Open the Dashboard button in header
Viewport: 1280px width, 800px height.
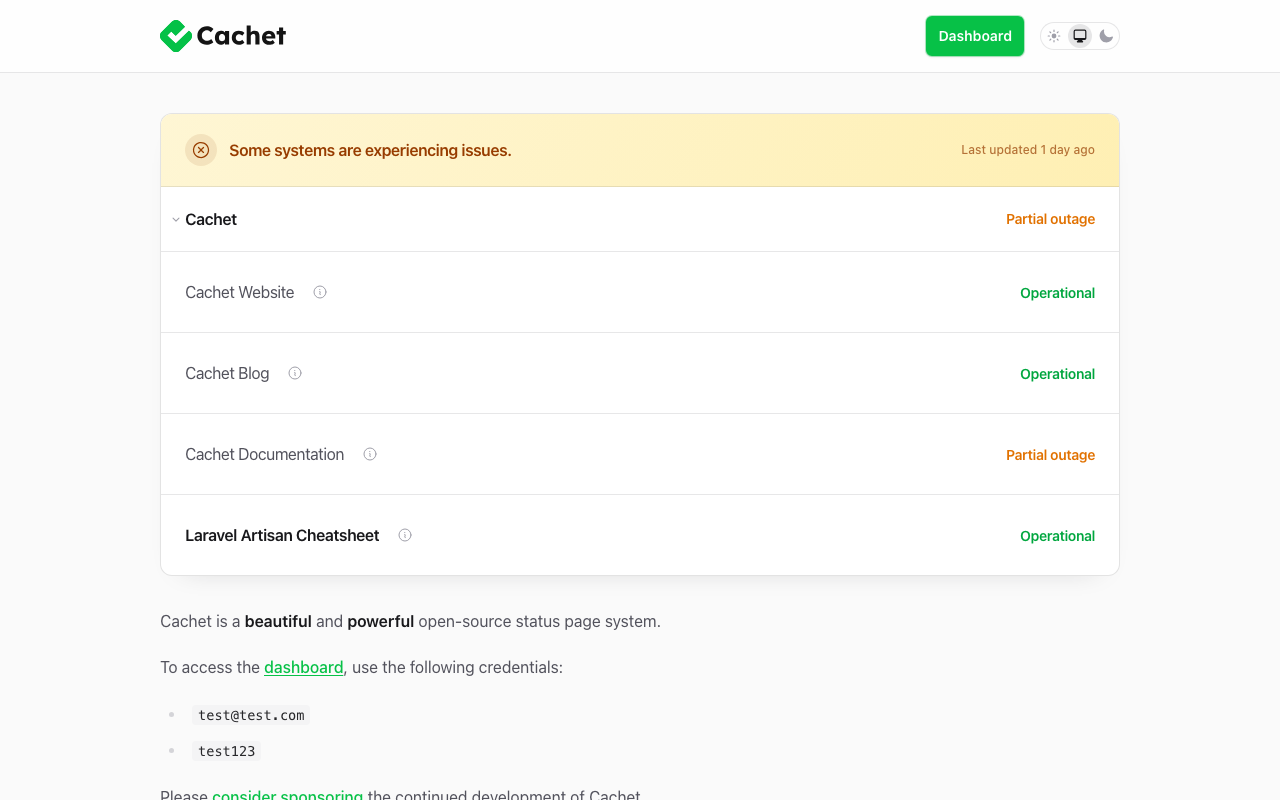[975, 36]
